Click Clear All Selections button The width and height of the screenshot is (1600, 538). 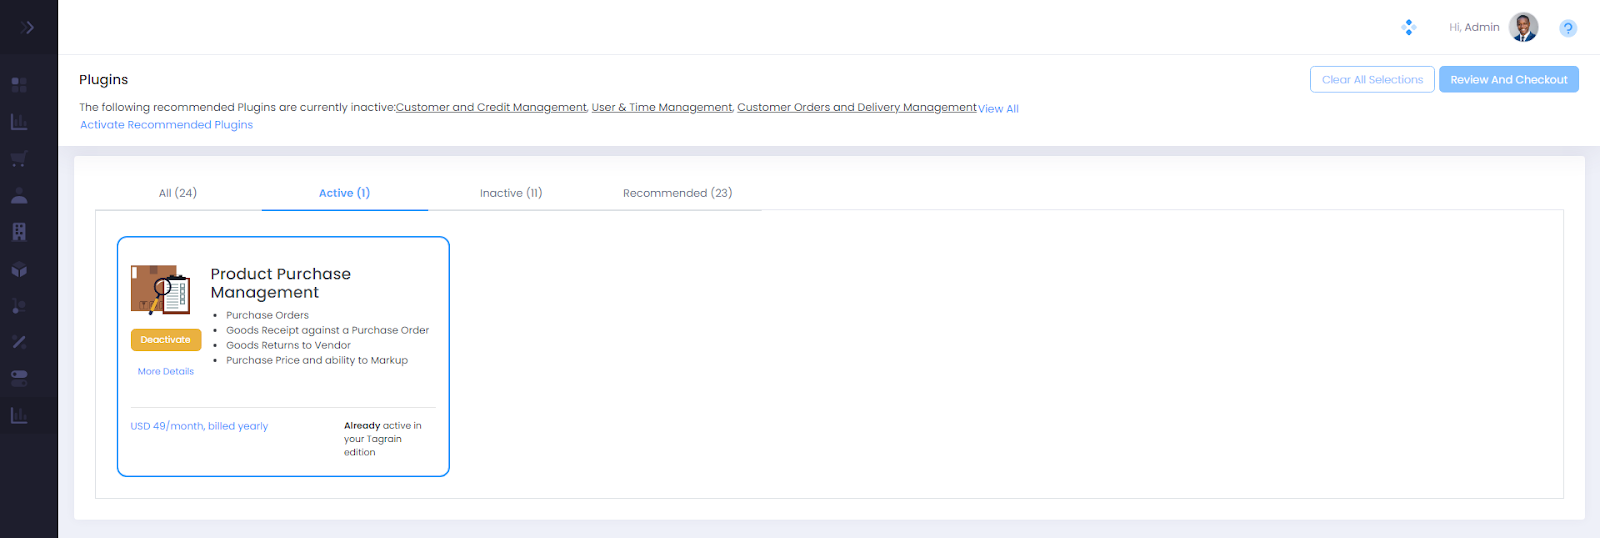point(1372,79)
